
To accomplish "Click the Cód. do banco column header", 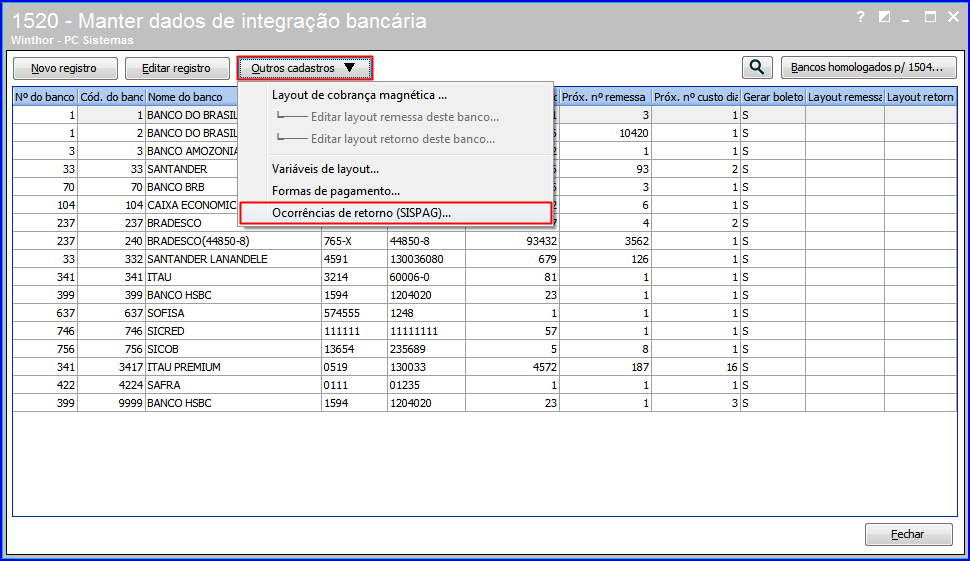I will tap(111, 97).
